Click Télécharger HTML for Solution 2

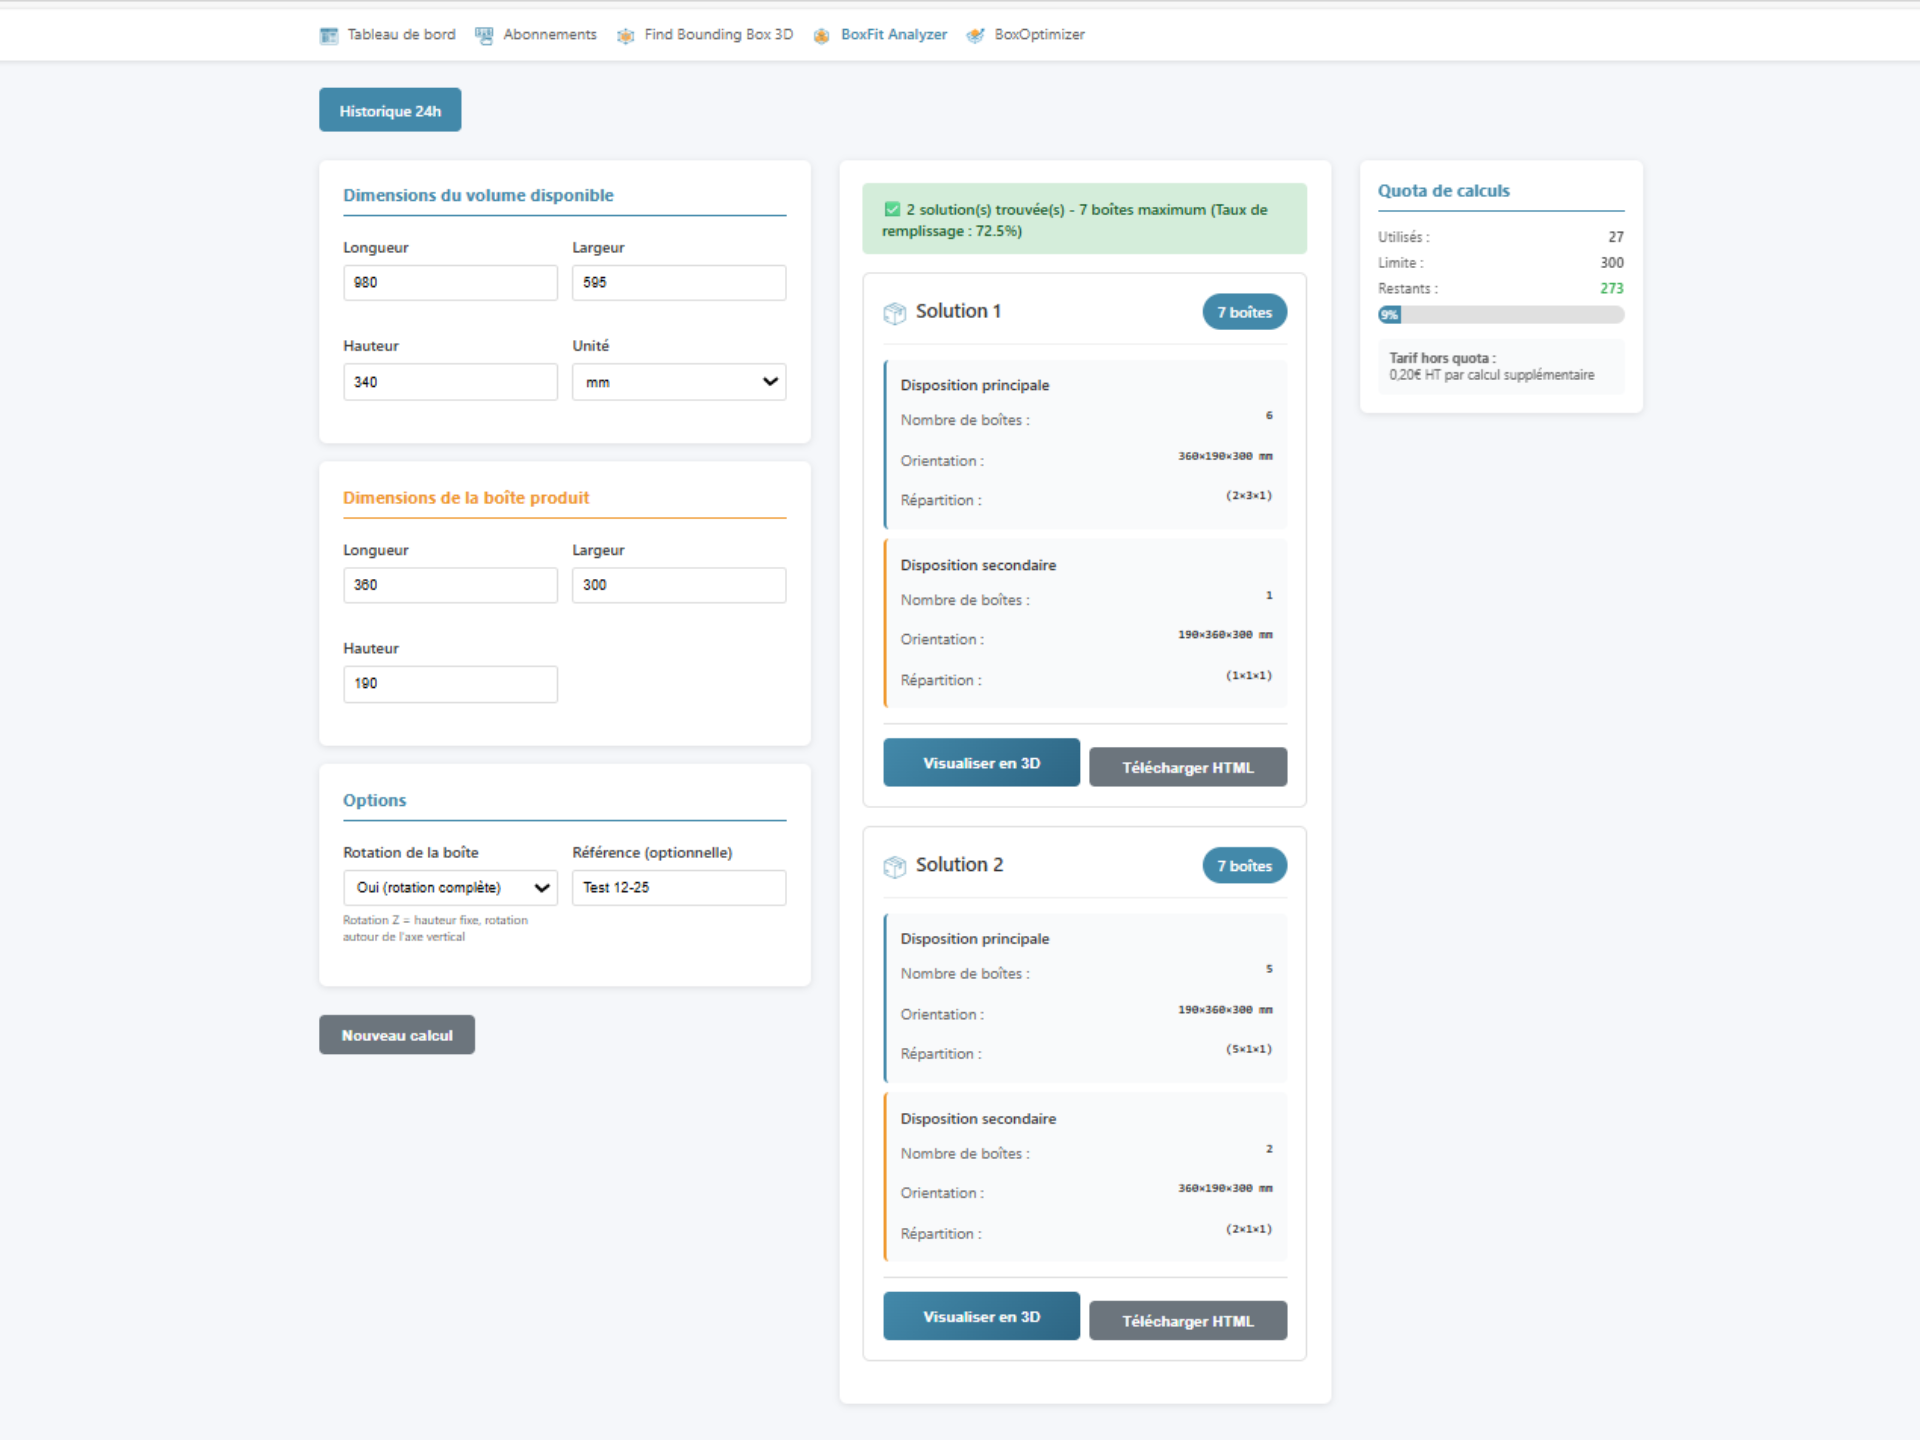tap(1188, 1320)
